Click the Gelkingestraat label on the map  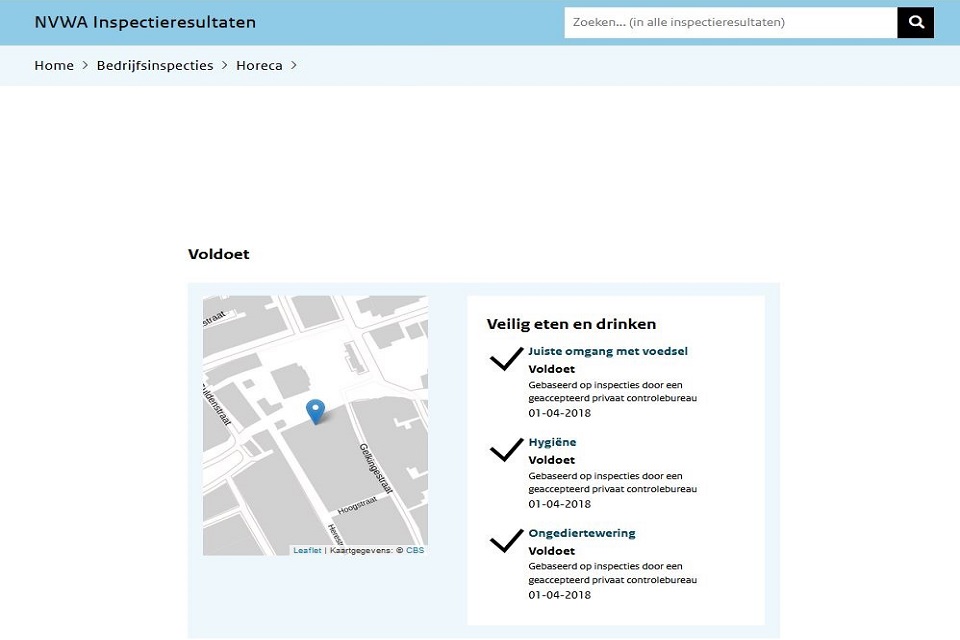[377, 468]
